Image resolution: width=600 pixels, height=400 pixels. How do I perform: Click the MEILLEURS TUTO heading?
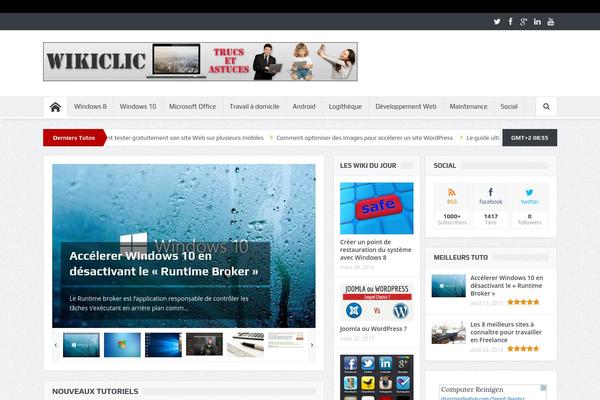tap(461, 258)
